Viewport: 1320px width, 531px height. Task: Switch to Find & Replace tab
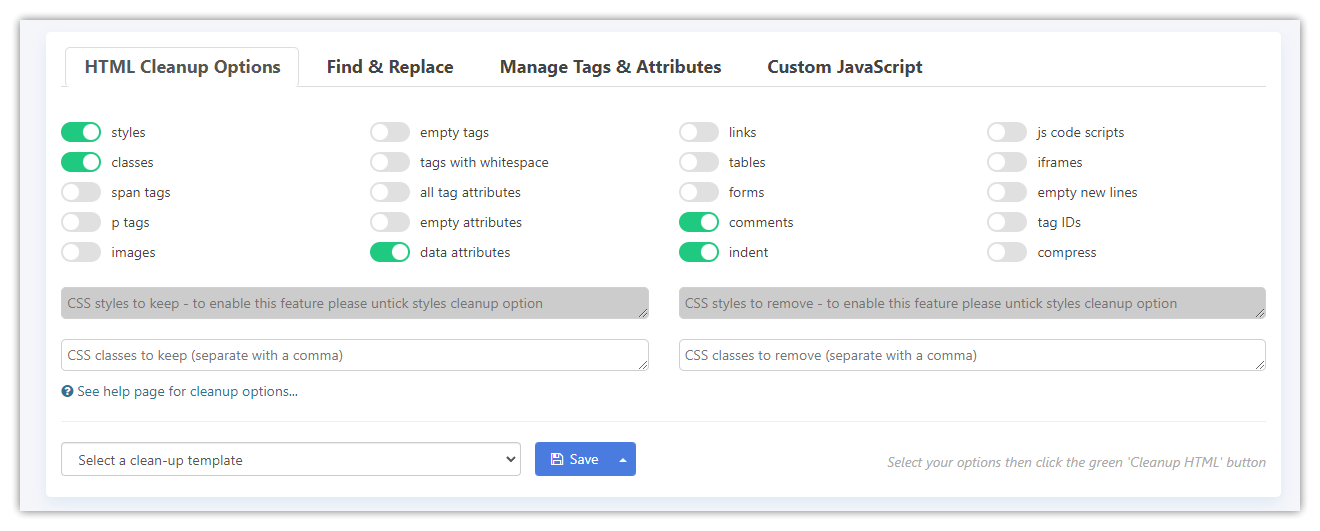point(390,67)
